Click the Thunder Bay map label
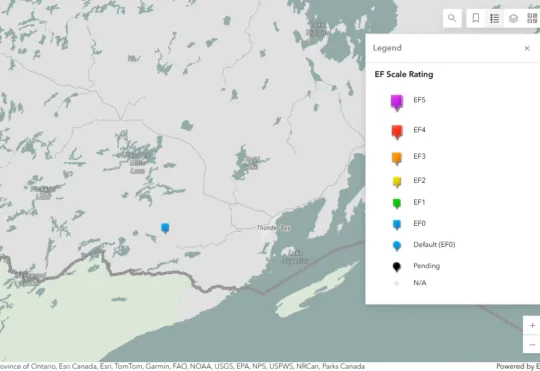The height and width of the screenshot is (371, 540). coord(274,228)
